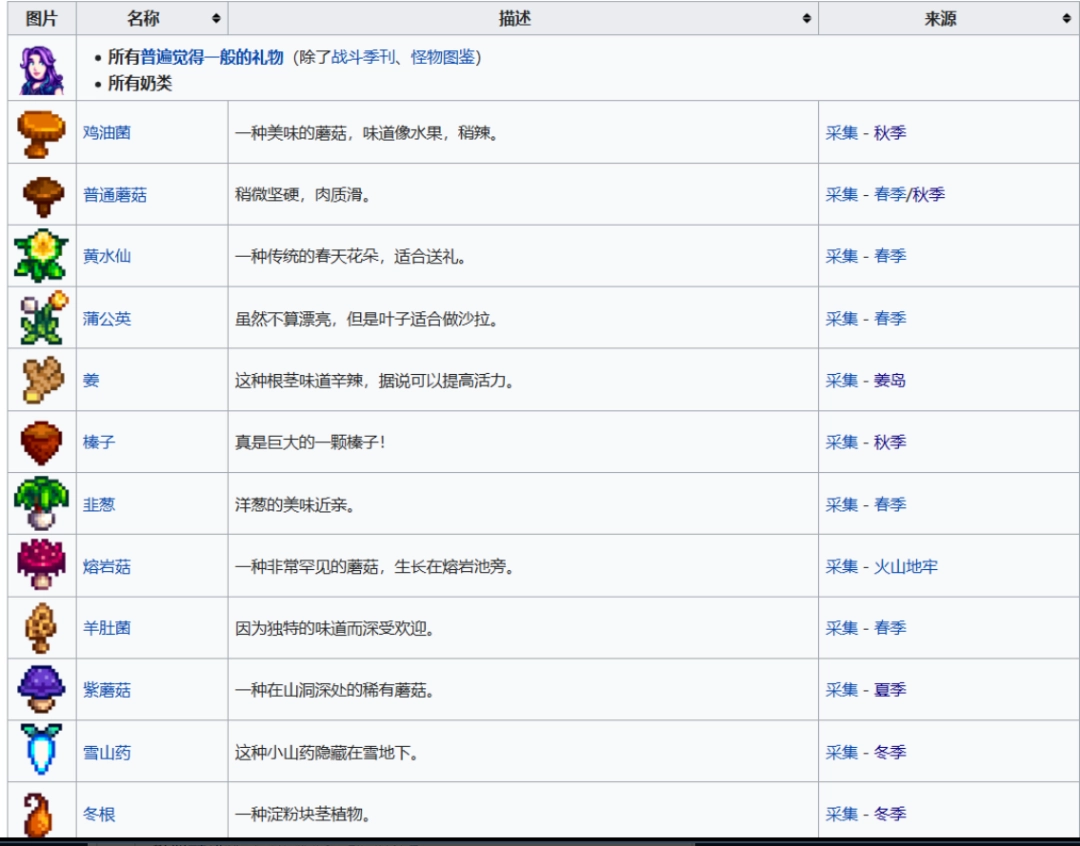The height and width of the screenshot is (846, 1080).
Task: Click the 姜 ginger root icon
Action: pyautogui.click(x=43, y=380)
